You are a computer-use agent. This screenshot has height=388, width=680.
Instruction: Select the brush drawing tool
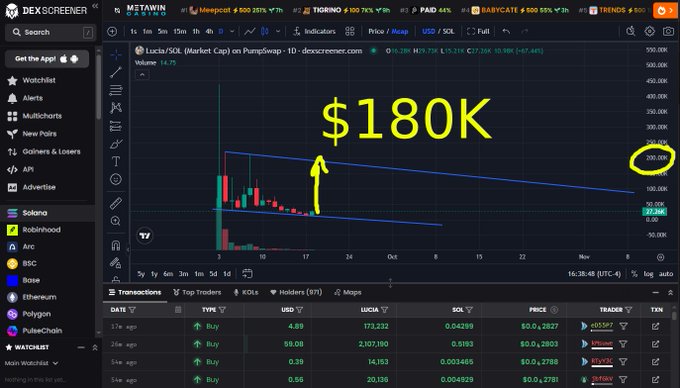tap(116, 144)
